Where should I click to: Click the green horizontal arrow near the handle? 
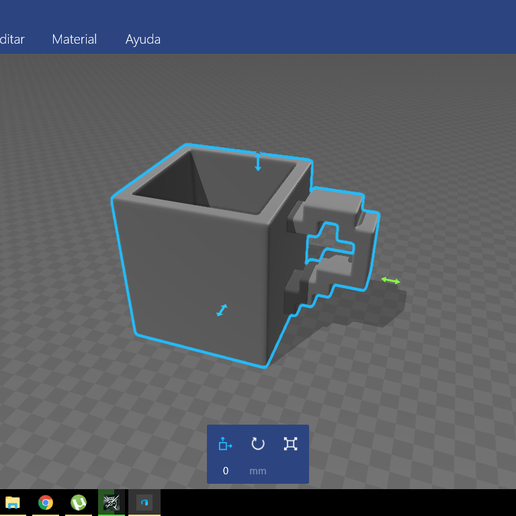390,281
